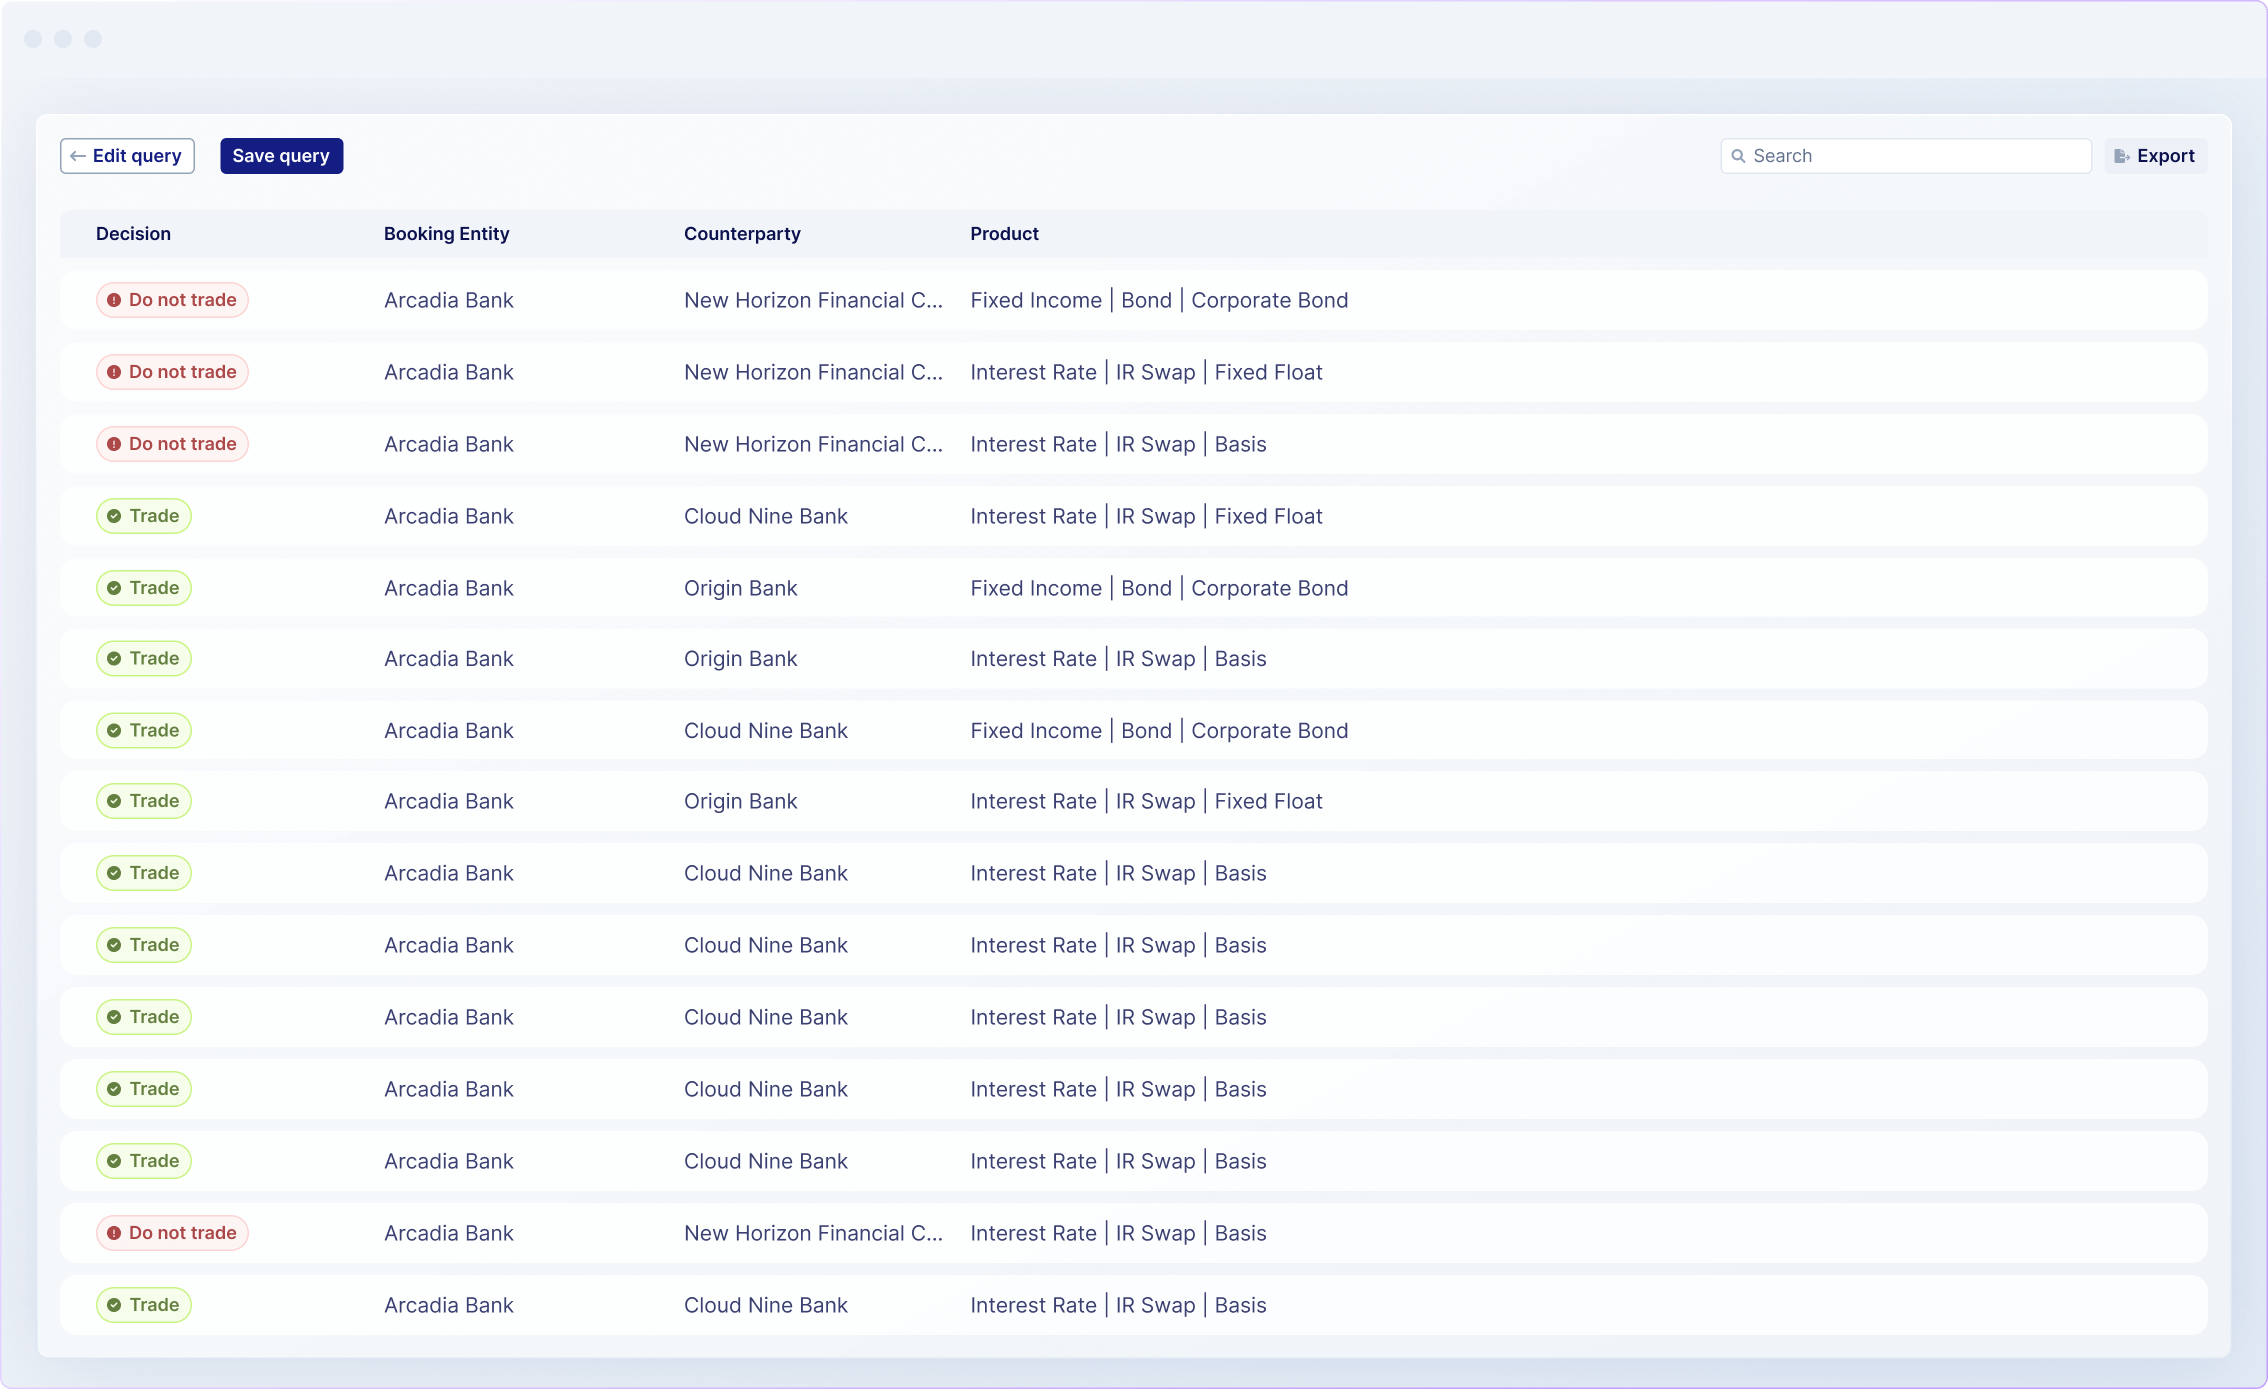Click the back arrow icon in Edit query
Screen dimensions: 2268x1389
(78, 156)
